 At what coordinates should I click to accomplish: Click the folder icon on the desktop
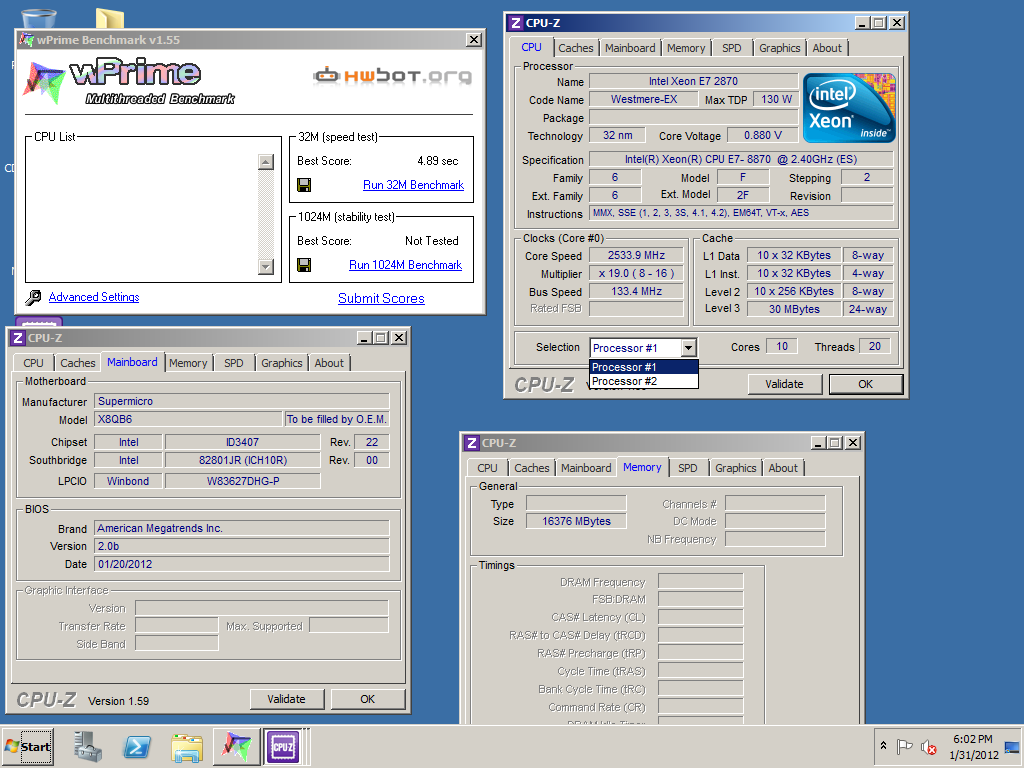point(109,18)
